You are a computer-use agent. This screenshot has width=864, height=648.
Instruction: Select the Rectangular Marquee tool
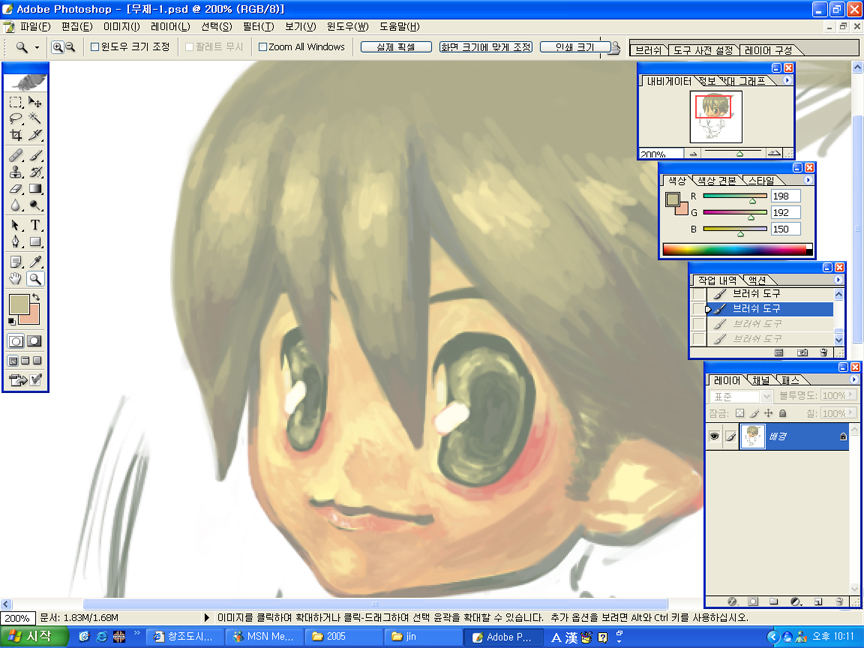[x=16, y=102]
